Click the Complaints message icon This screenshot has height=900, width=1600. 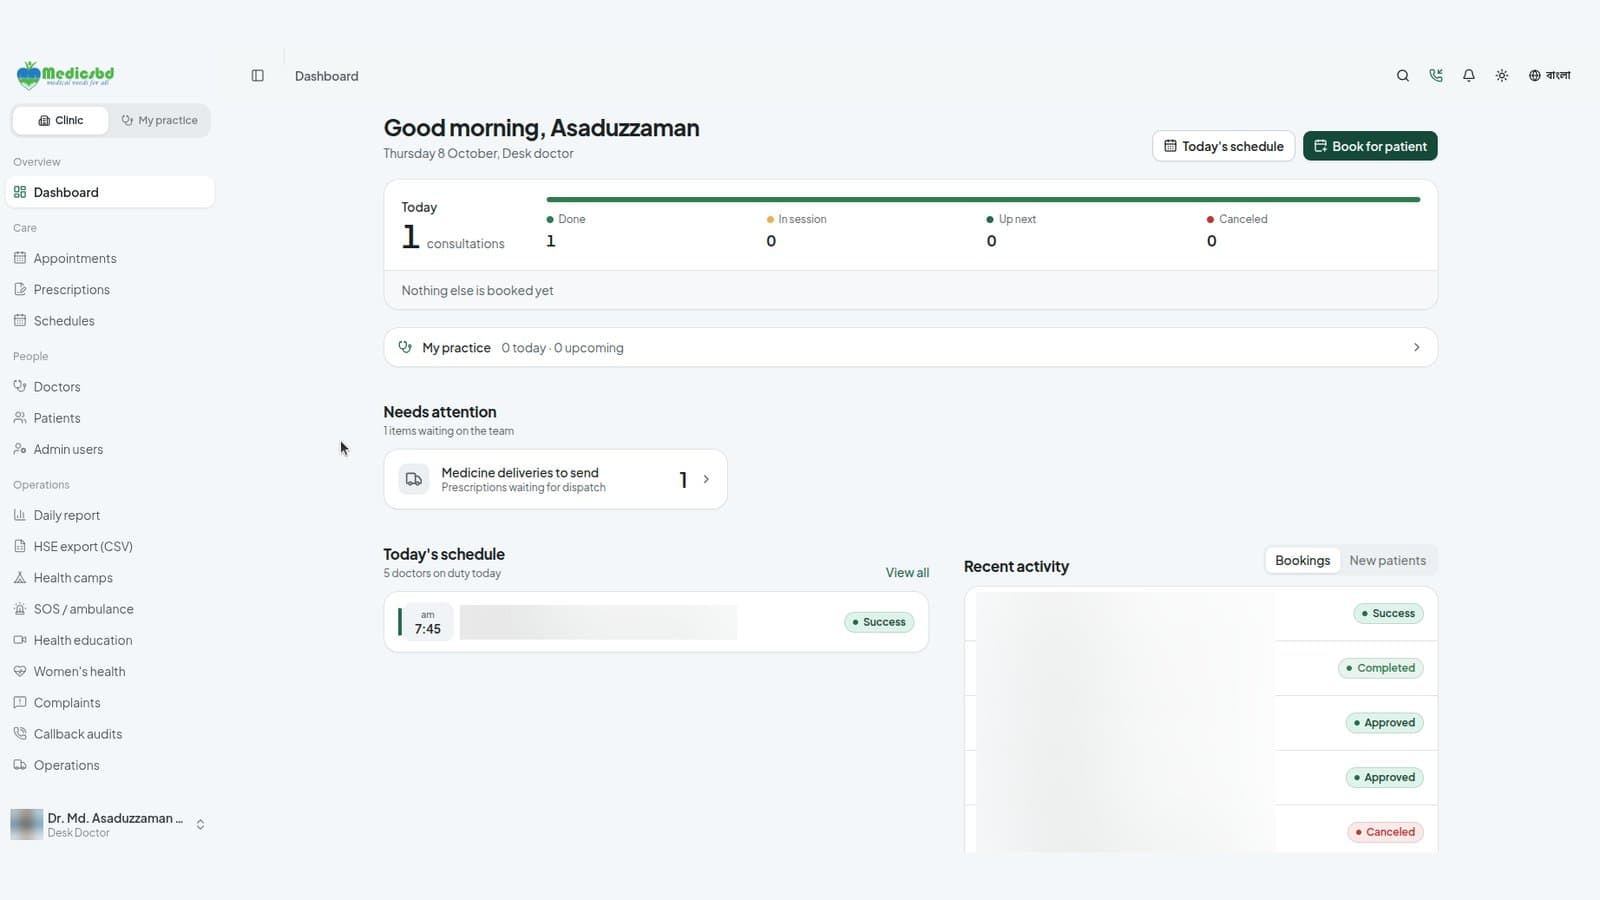coord(20,702)
